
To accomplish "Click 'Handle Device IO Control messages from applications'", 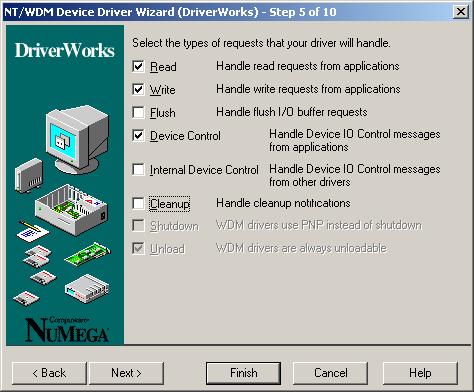I will [355, 140].
